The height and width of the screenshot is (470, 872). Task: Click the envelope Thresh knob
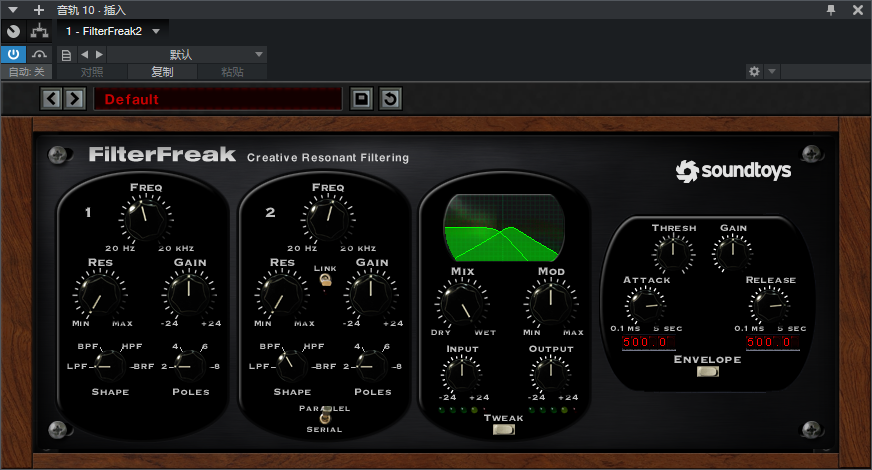(673, 253)
